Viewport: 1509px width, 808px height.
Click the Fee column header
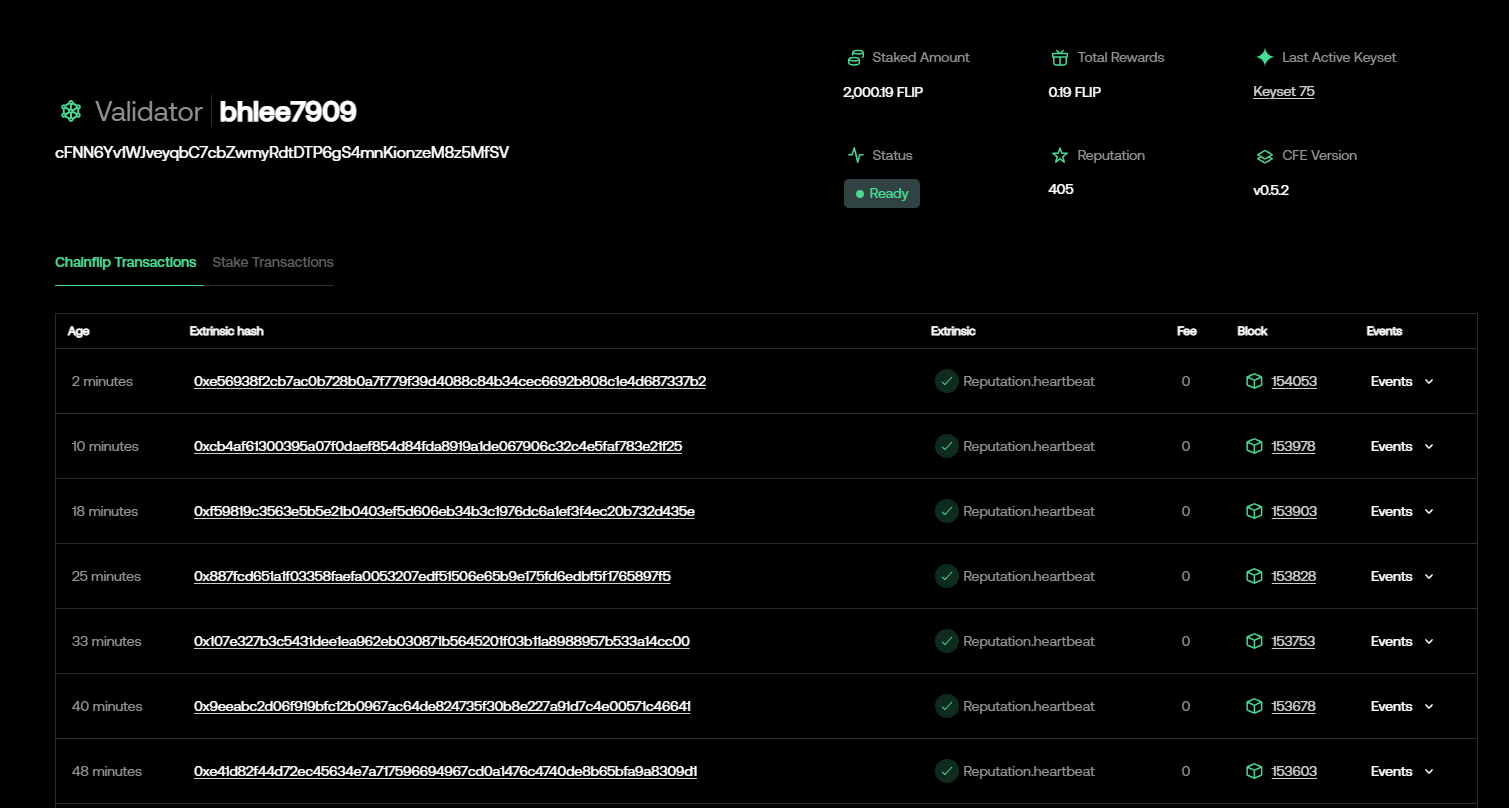coord(1187,331)
